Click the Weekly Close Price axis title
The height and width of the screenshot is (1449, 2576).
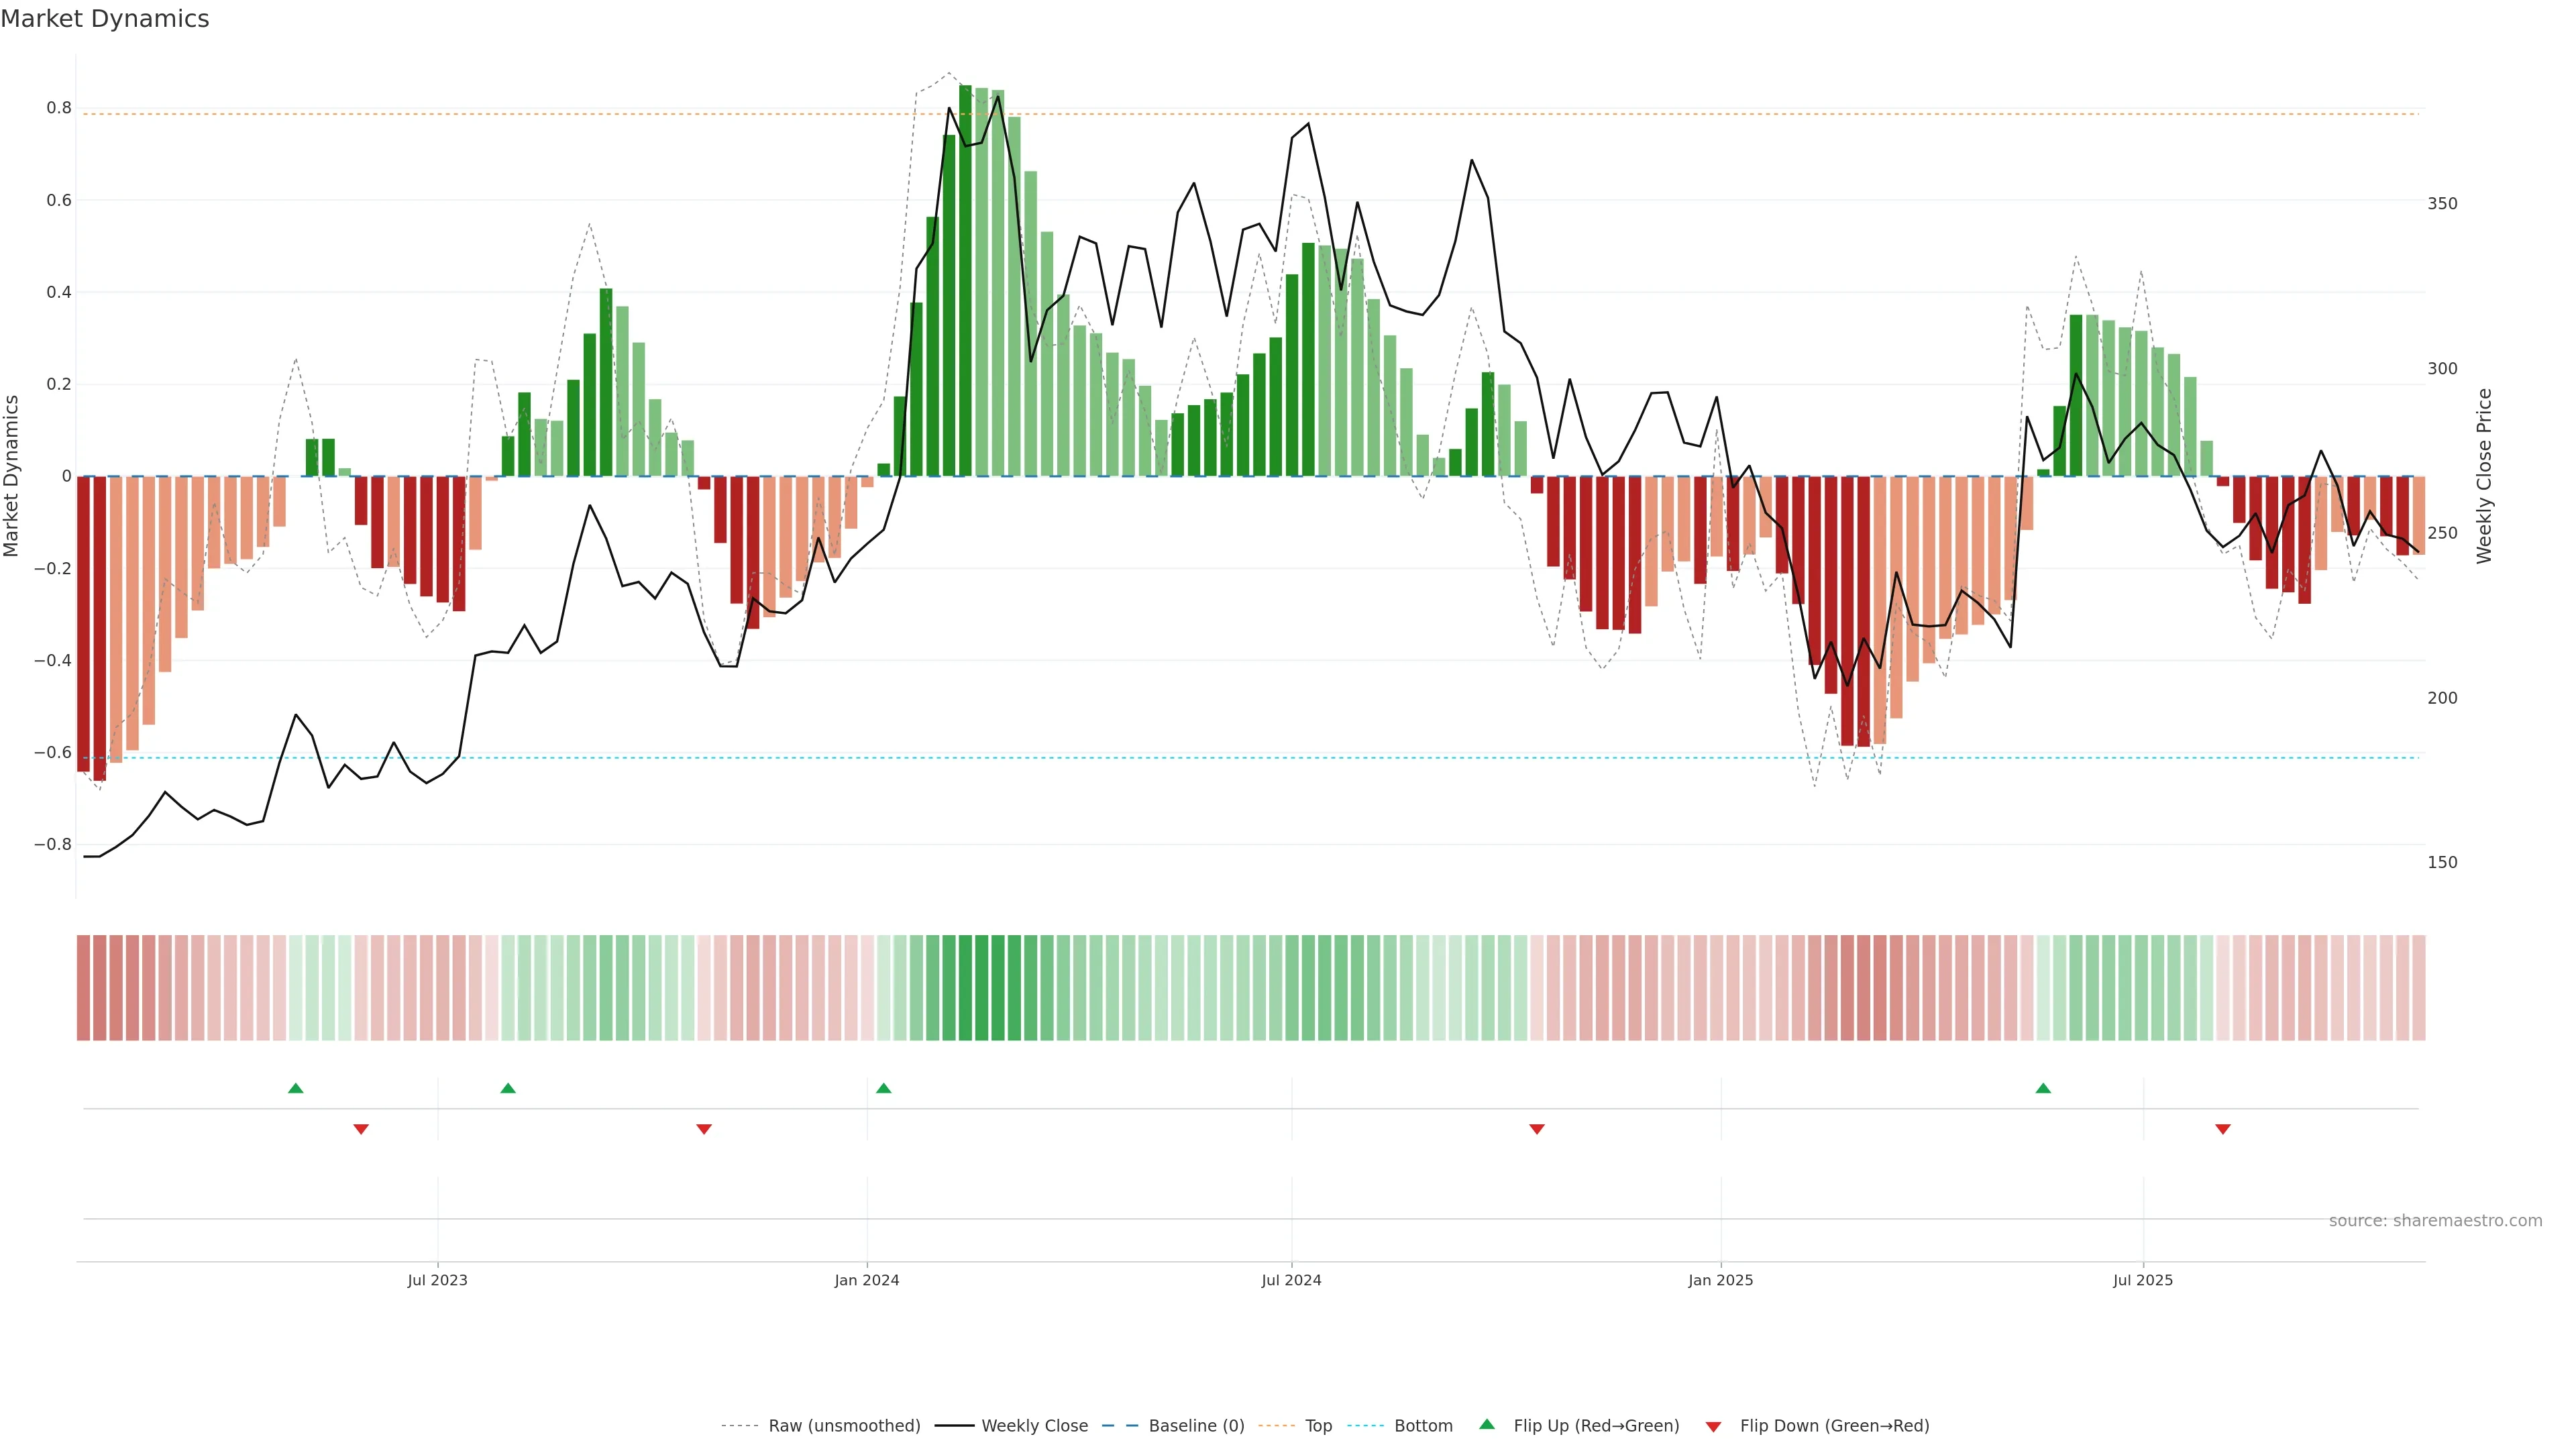point(2484,476)
